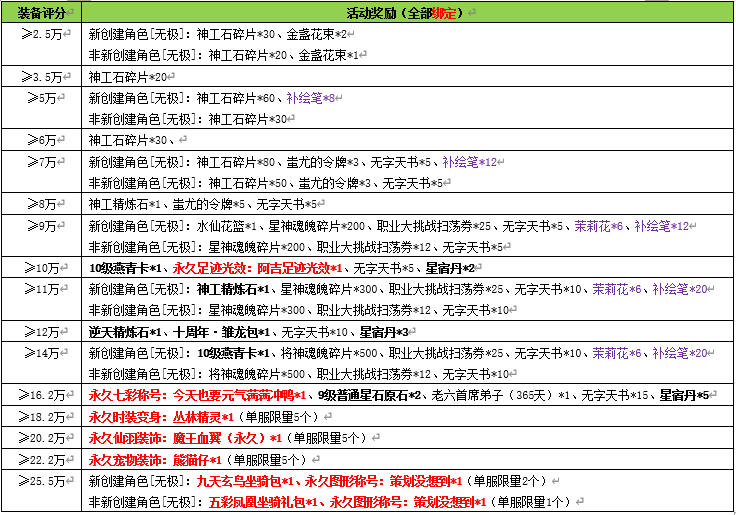Click the purple 补绘笔*12 in ≥7万 row
Image resolution: width=736 pixels, height=515 pixels.
pyautogui.click(x=469, y=162)
